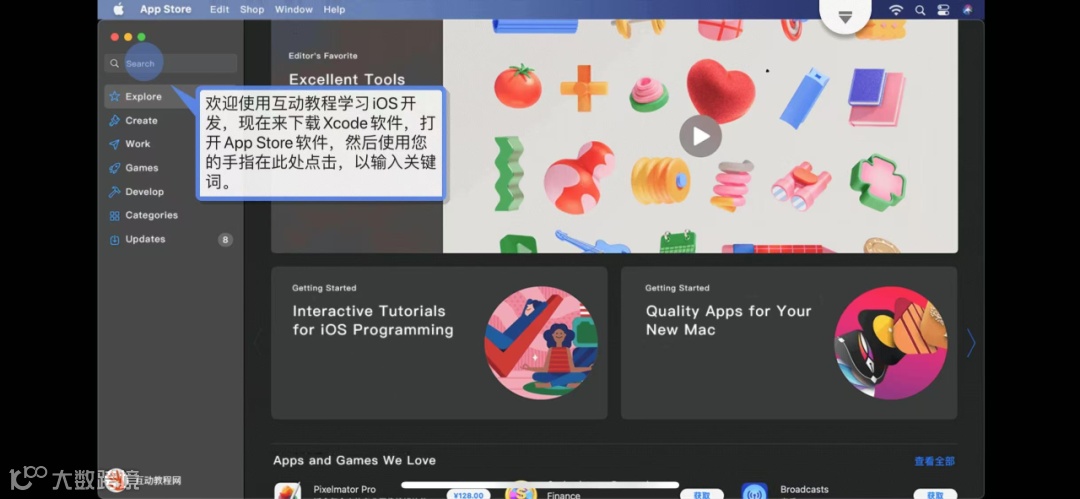Viewport: 1080px width, 499px height.
Task: Click the Finance app icon
Action: [521, 491]
